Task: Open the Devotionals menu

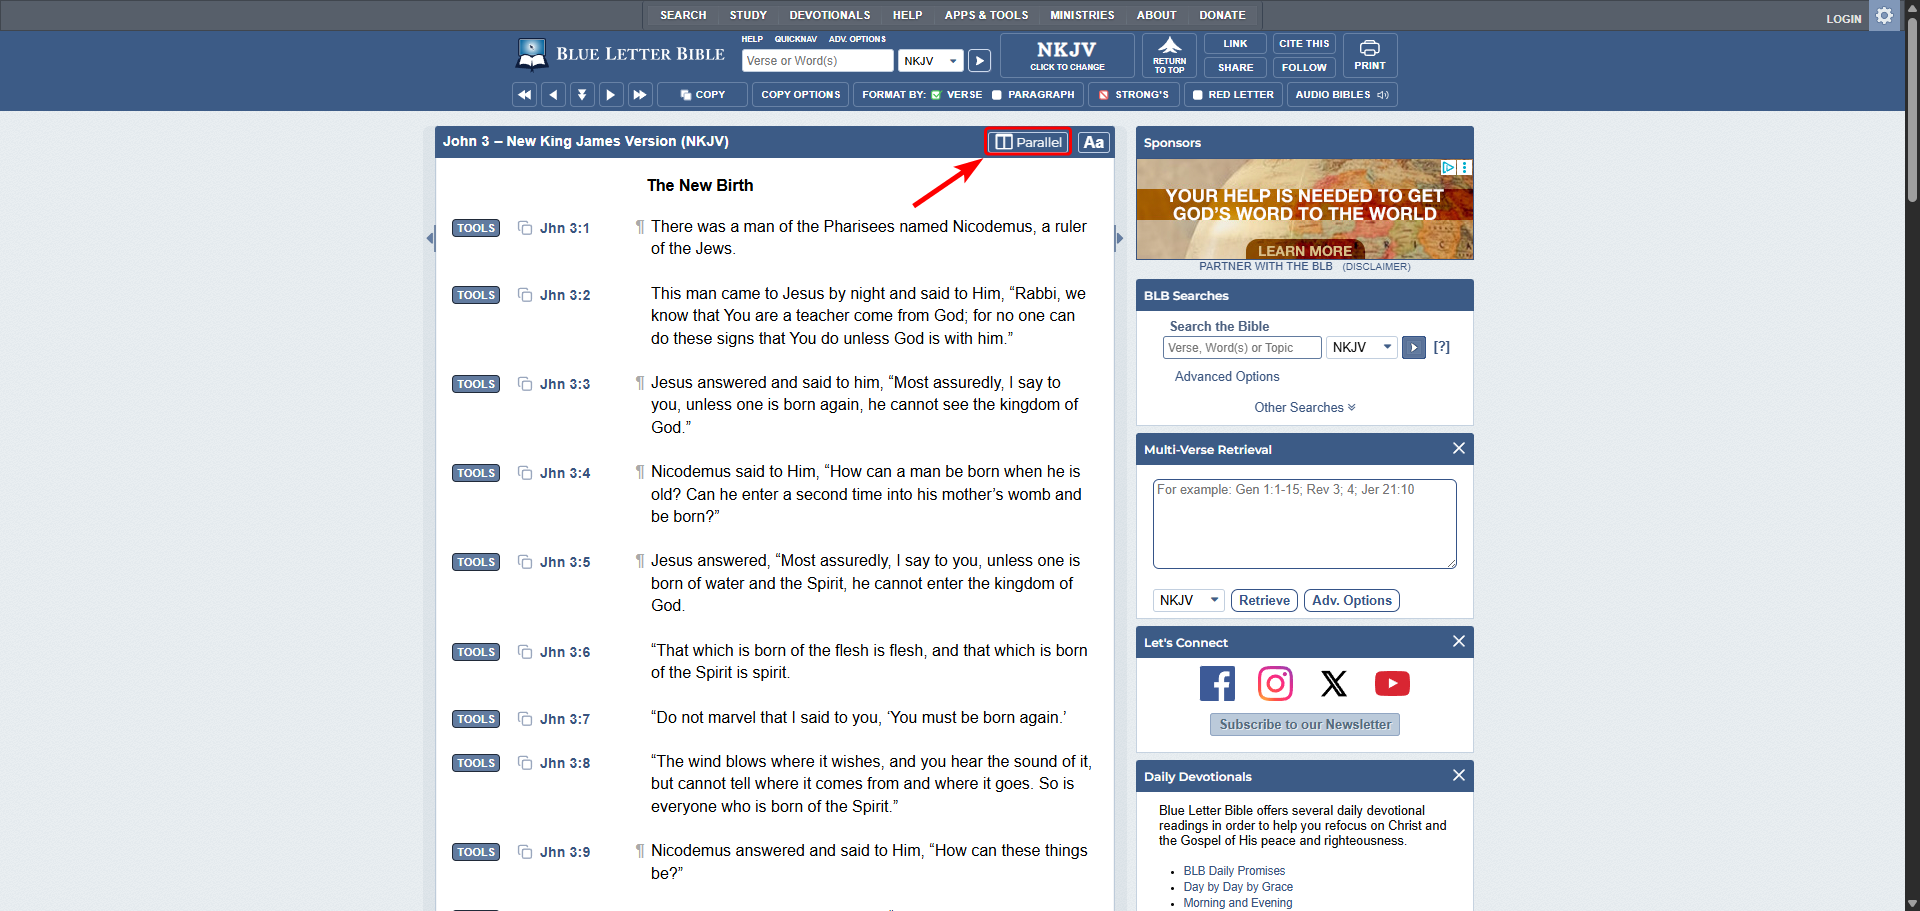Action: (x=829, y=15)
